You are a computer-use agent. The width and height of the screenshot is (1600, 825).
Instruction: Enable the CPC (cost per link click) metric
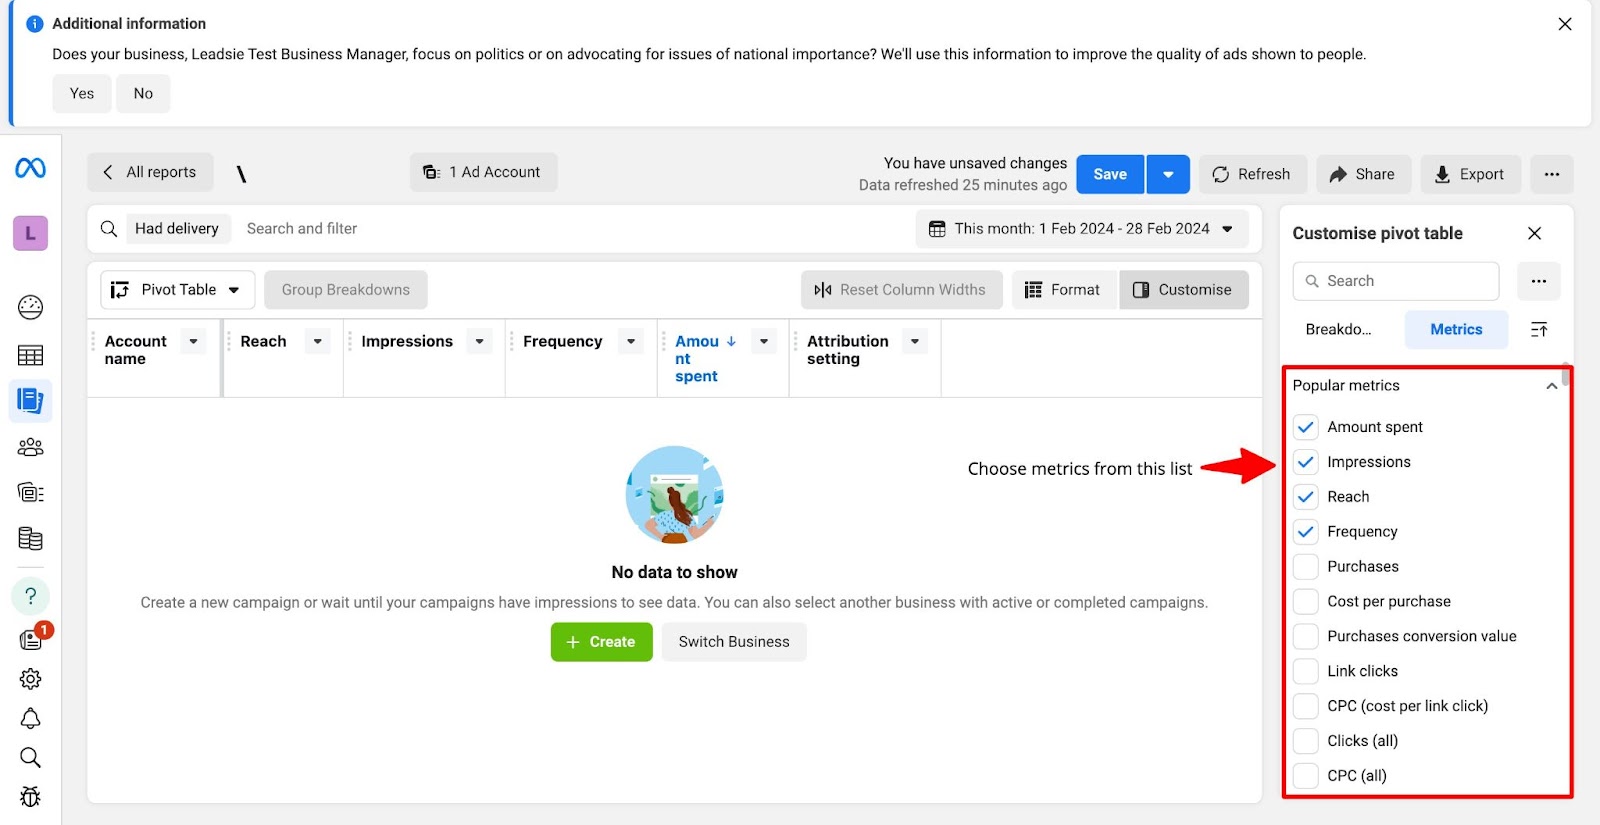click(x=1306, y=706)
